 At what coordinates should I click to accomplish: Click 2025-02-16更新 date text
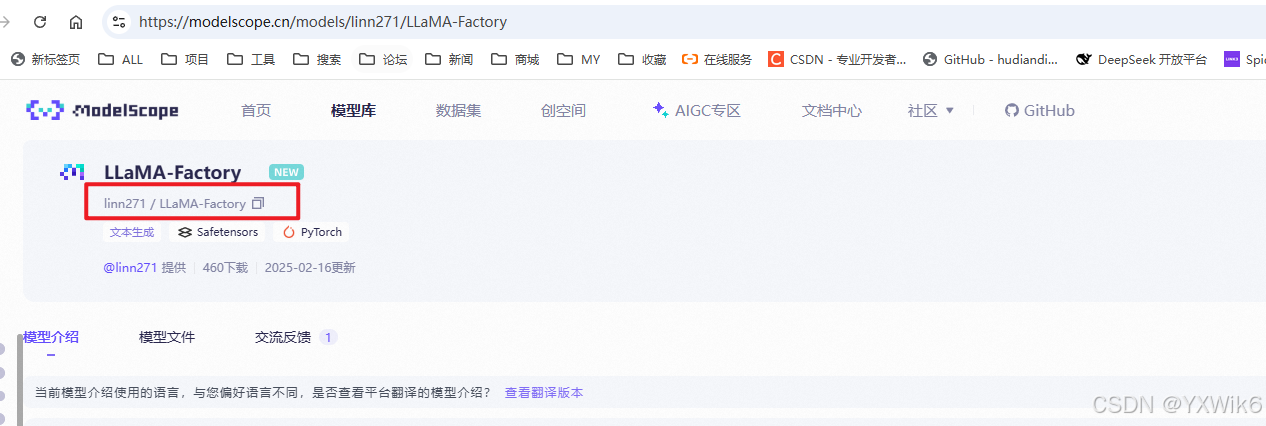(x=310, y=267)
